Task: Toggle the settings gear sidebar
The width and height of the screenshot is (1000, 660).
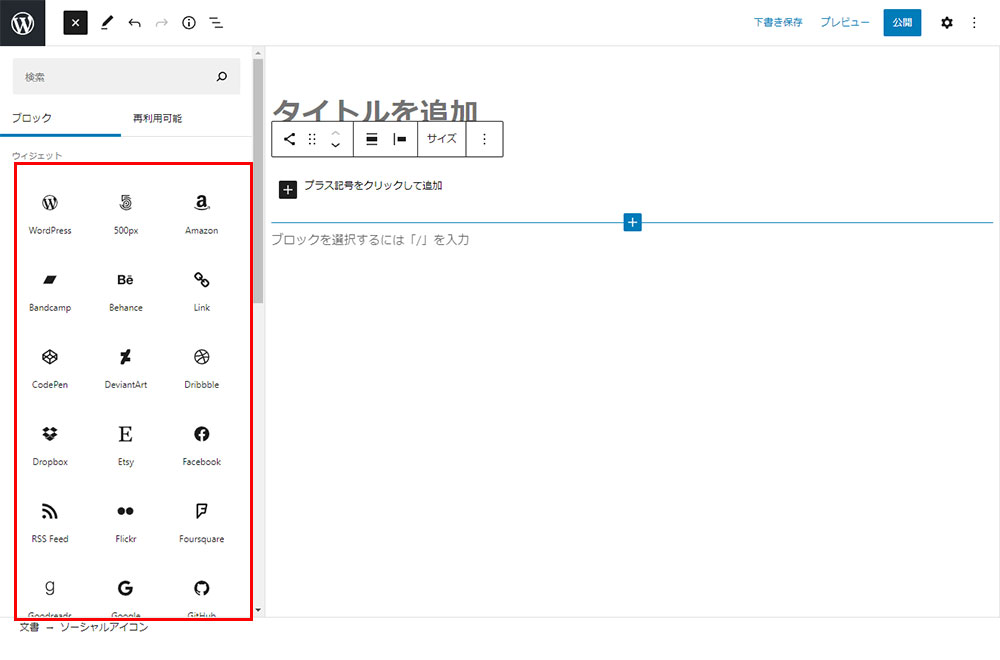Action: click(x=947, y=22)
